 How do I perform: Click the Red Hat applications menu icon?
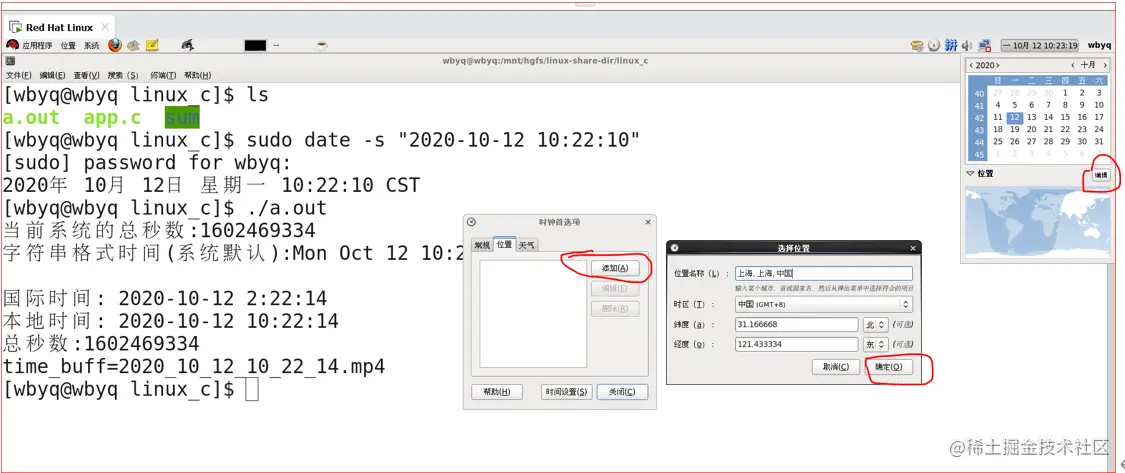pyautogui.click(x=12, y=45)
